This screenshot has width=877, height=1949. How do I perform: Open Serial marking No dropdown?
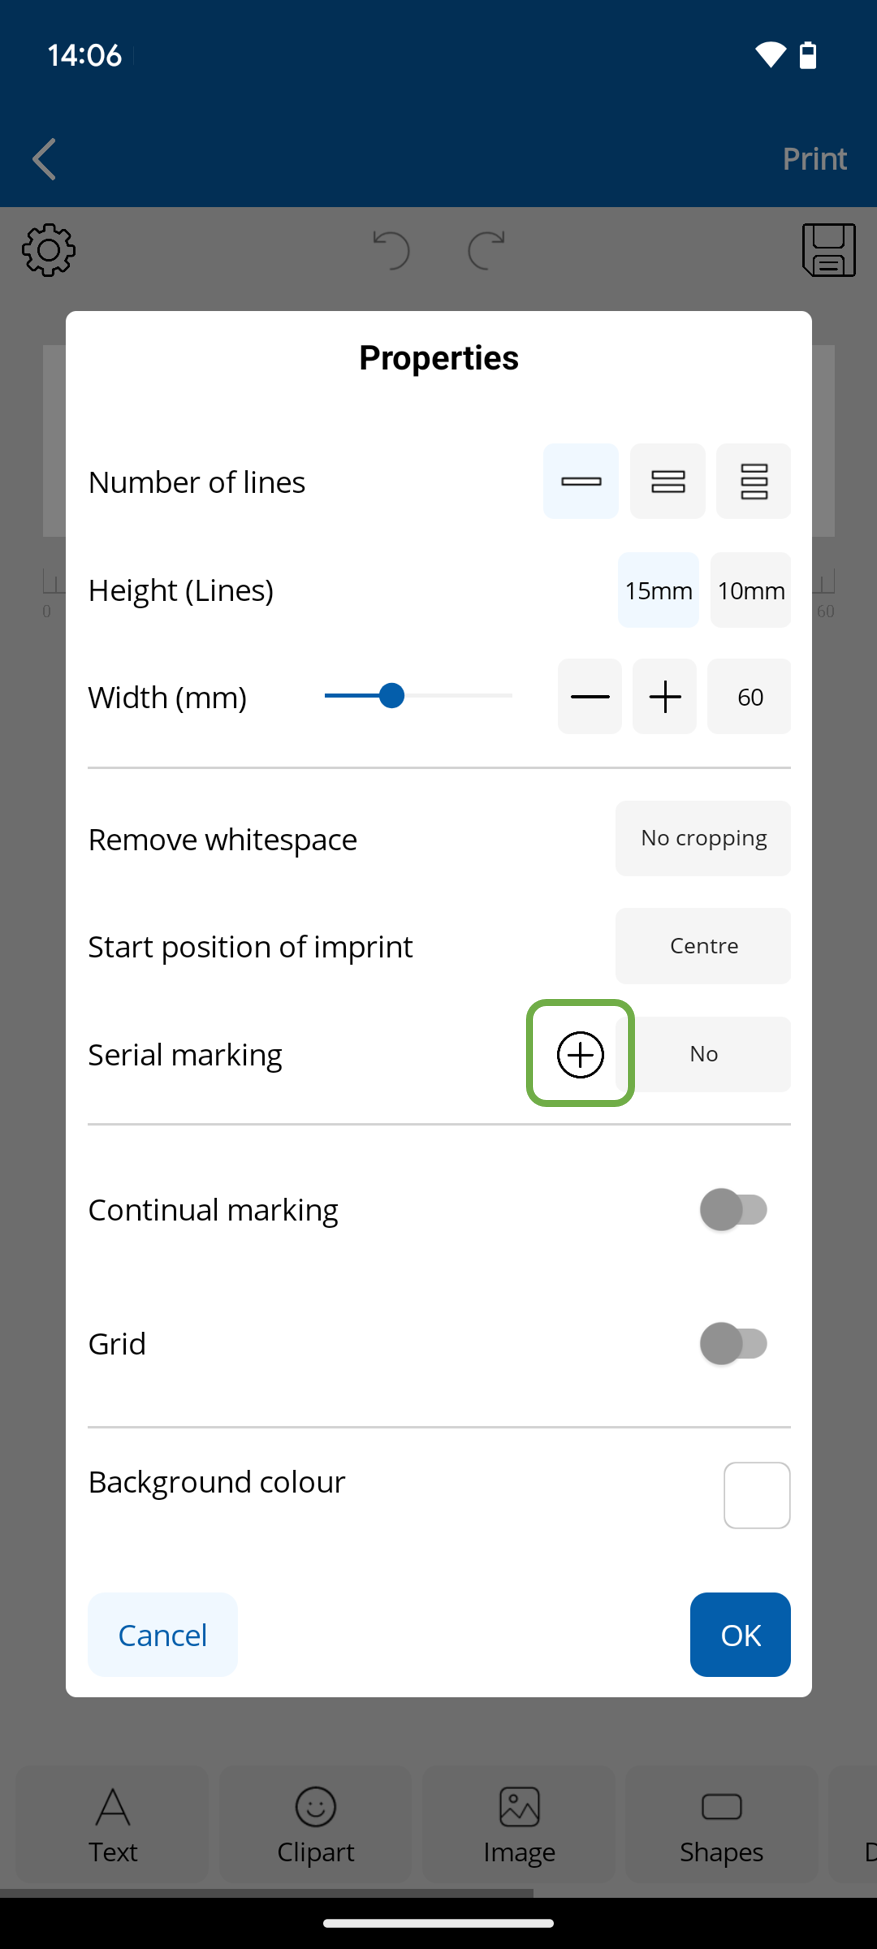coord(711,1054)
